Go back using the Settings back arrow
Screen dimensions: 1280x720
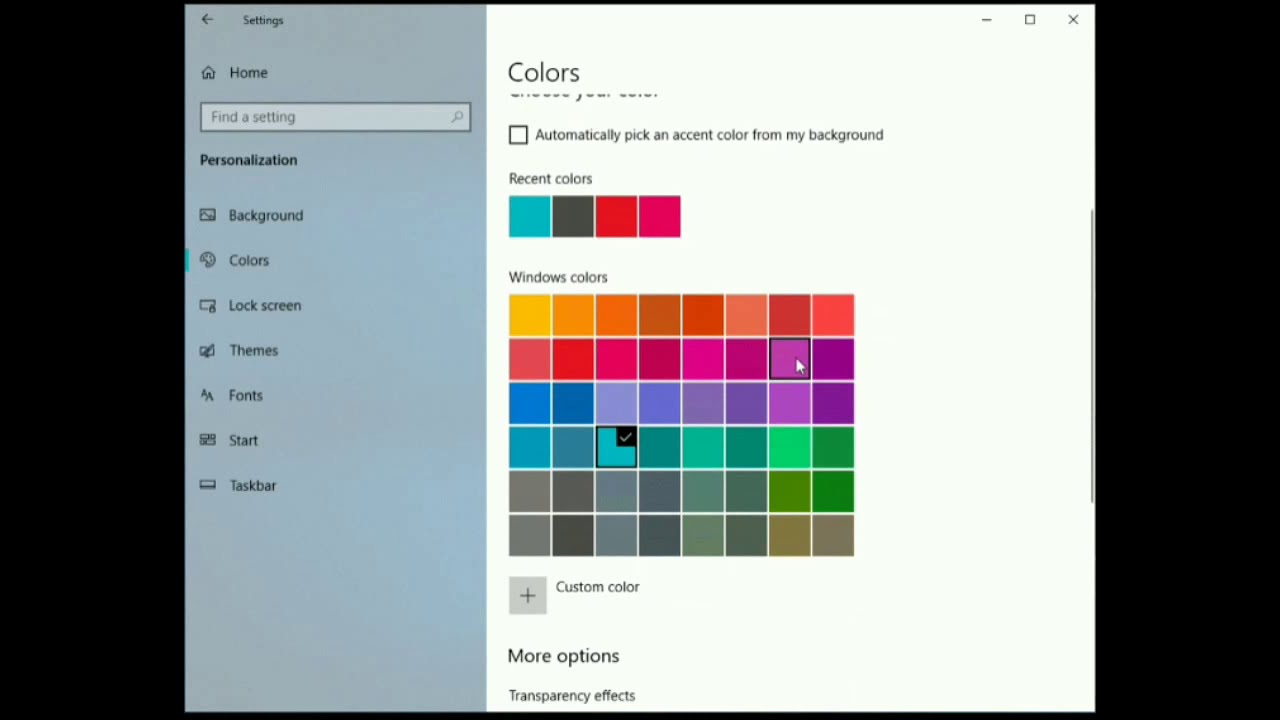(207, 19)
